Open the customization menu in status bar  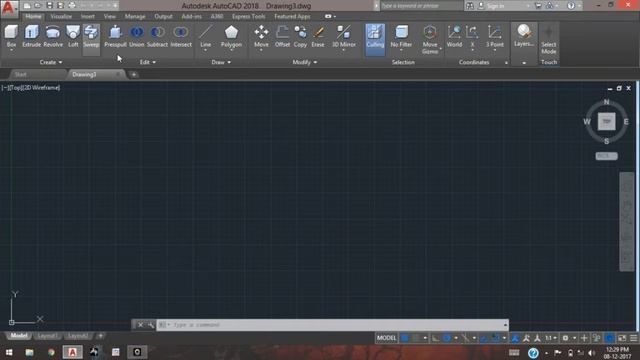point(633,338)
